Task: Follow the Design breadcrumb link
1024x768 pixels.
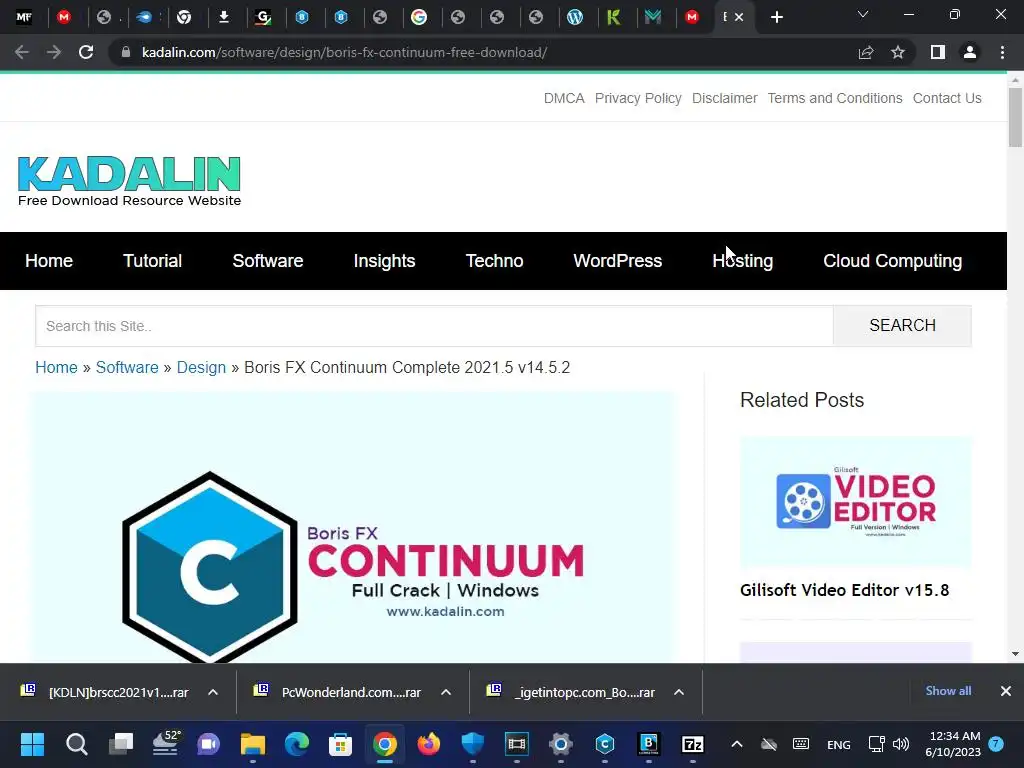Action: pos(201,367)
